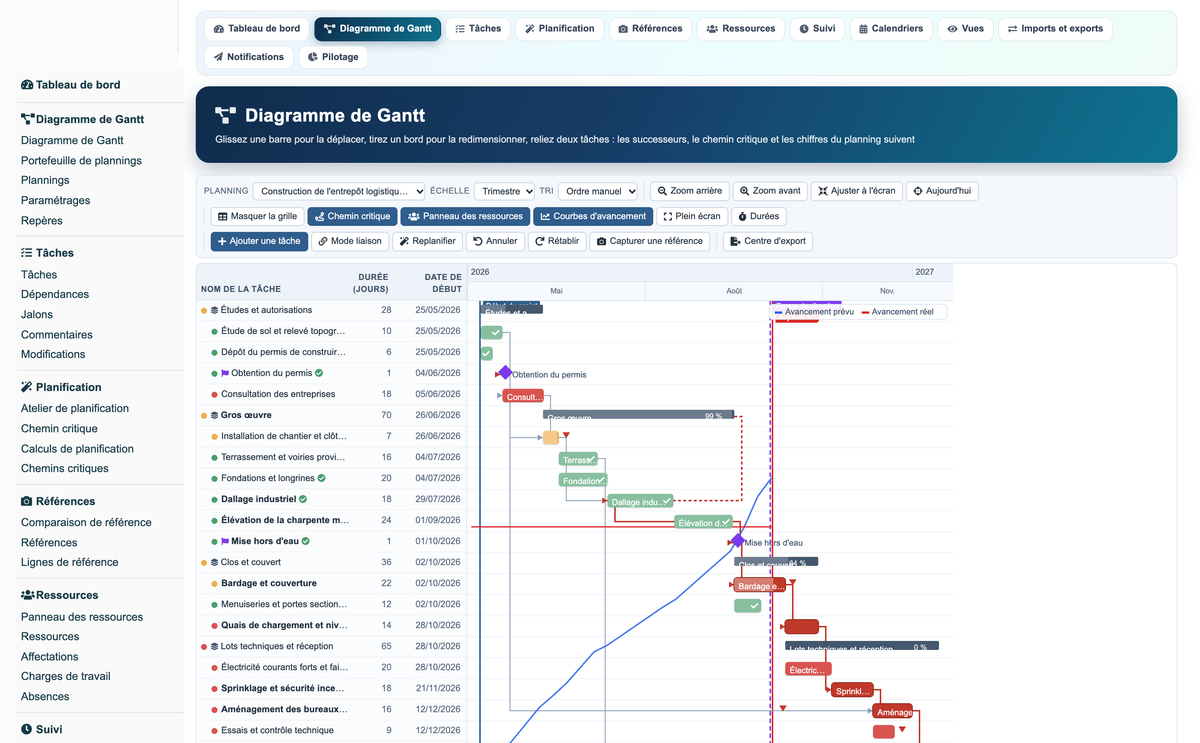Click sidebar Diagramme de Gantt section icon
Screen dimensions: 1200x743
(27, 119)
